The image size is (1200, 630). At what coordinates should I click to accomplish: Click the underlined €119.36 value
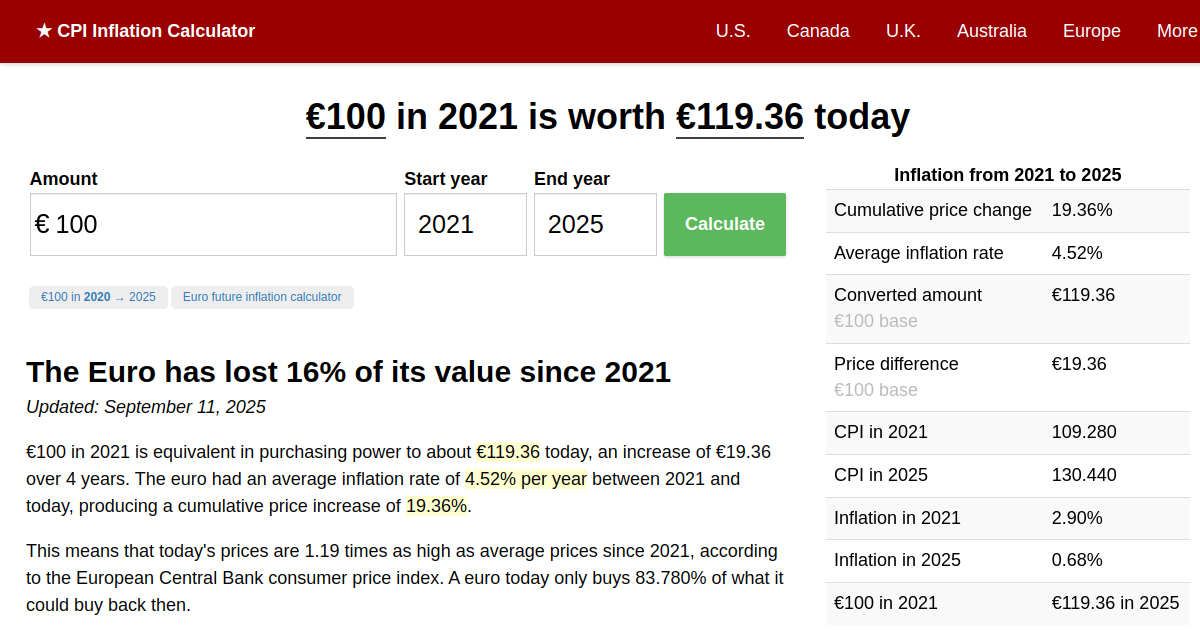pyautogui.click(x=739, y=116)
